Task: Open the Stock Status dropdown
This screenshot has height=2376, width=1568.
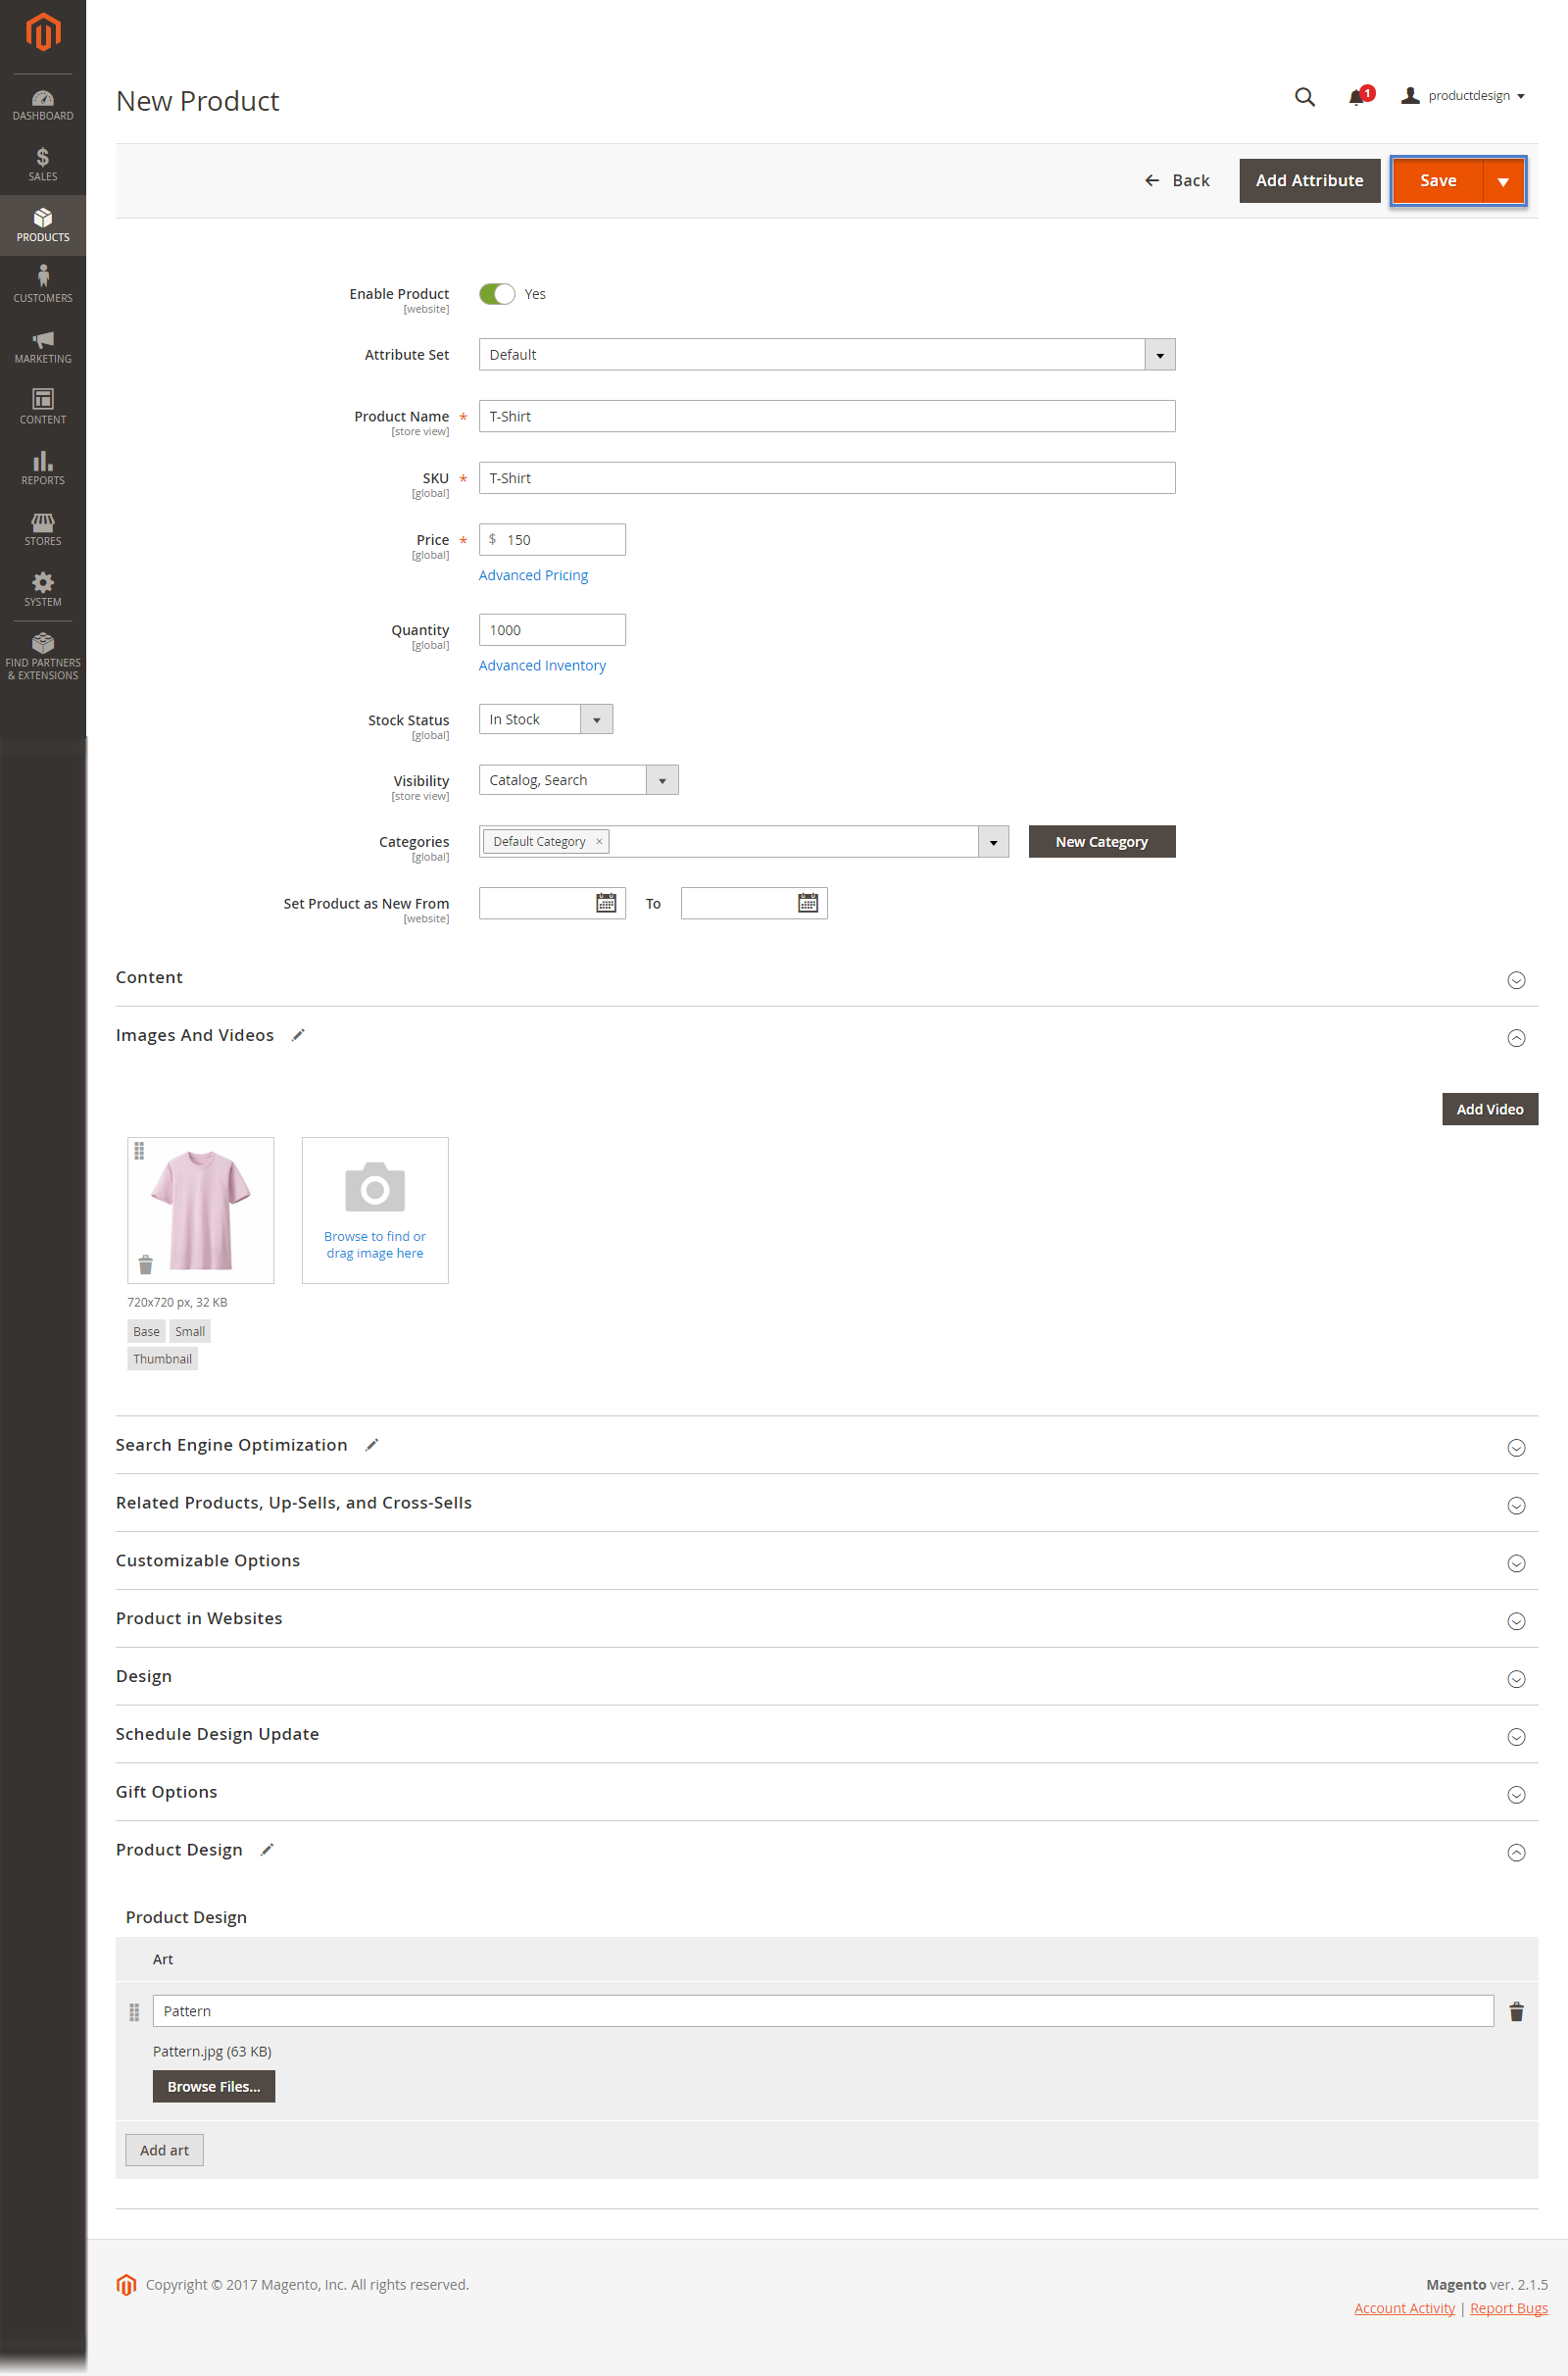Action: (596, 720)
